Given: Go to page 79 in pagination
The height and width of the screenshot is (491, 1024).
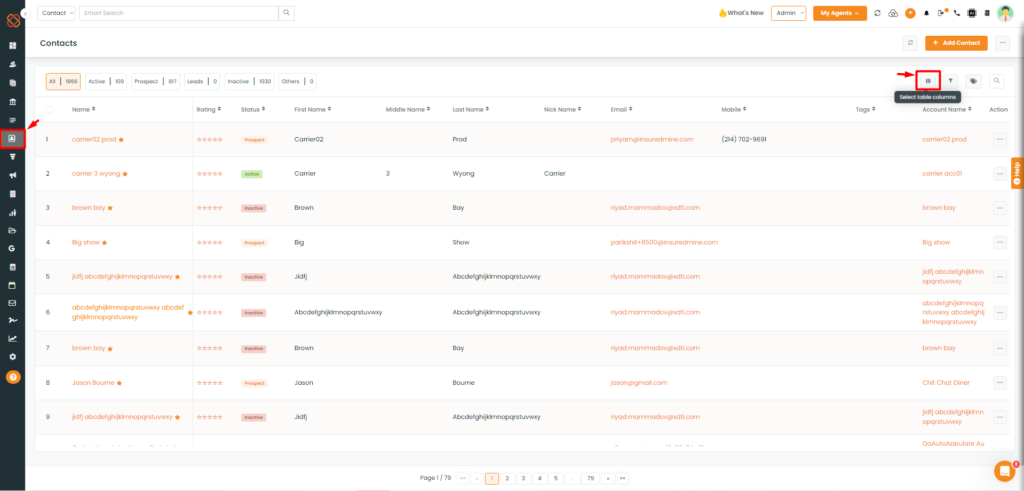Looking at the screenshot, I should pyautogui.click(x=590, y=479).
